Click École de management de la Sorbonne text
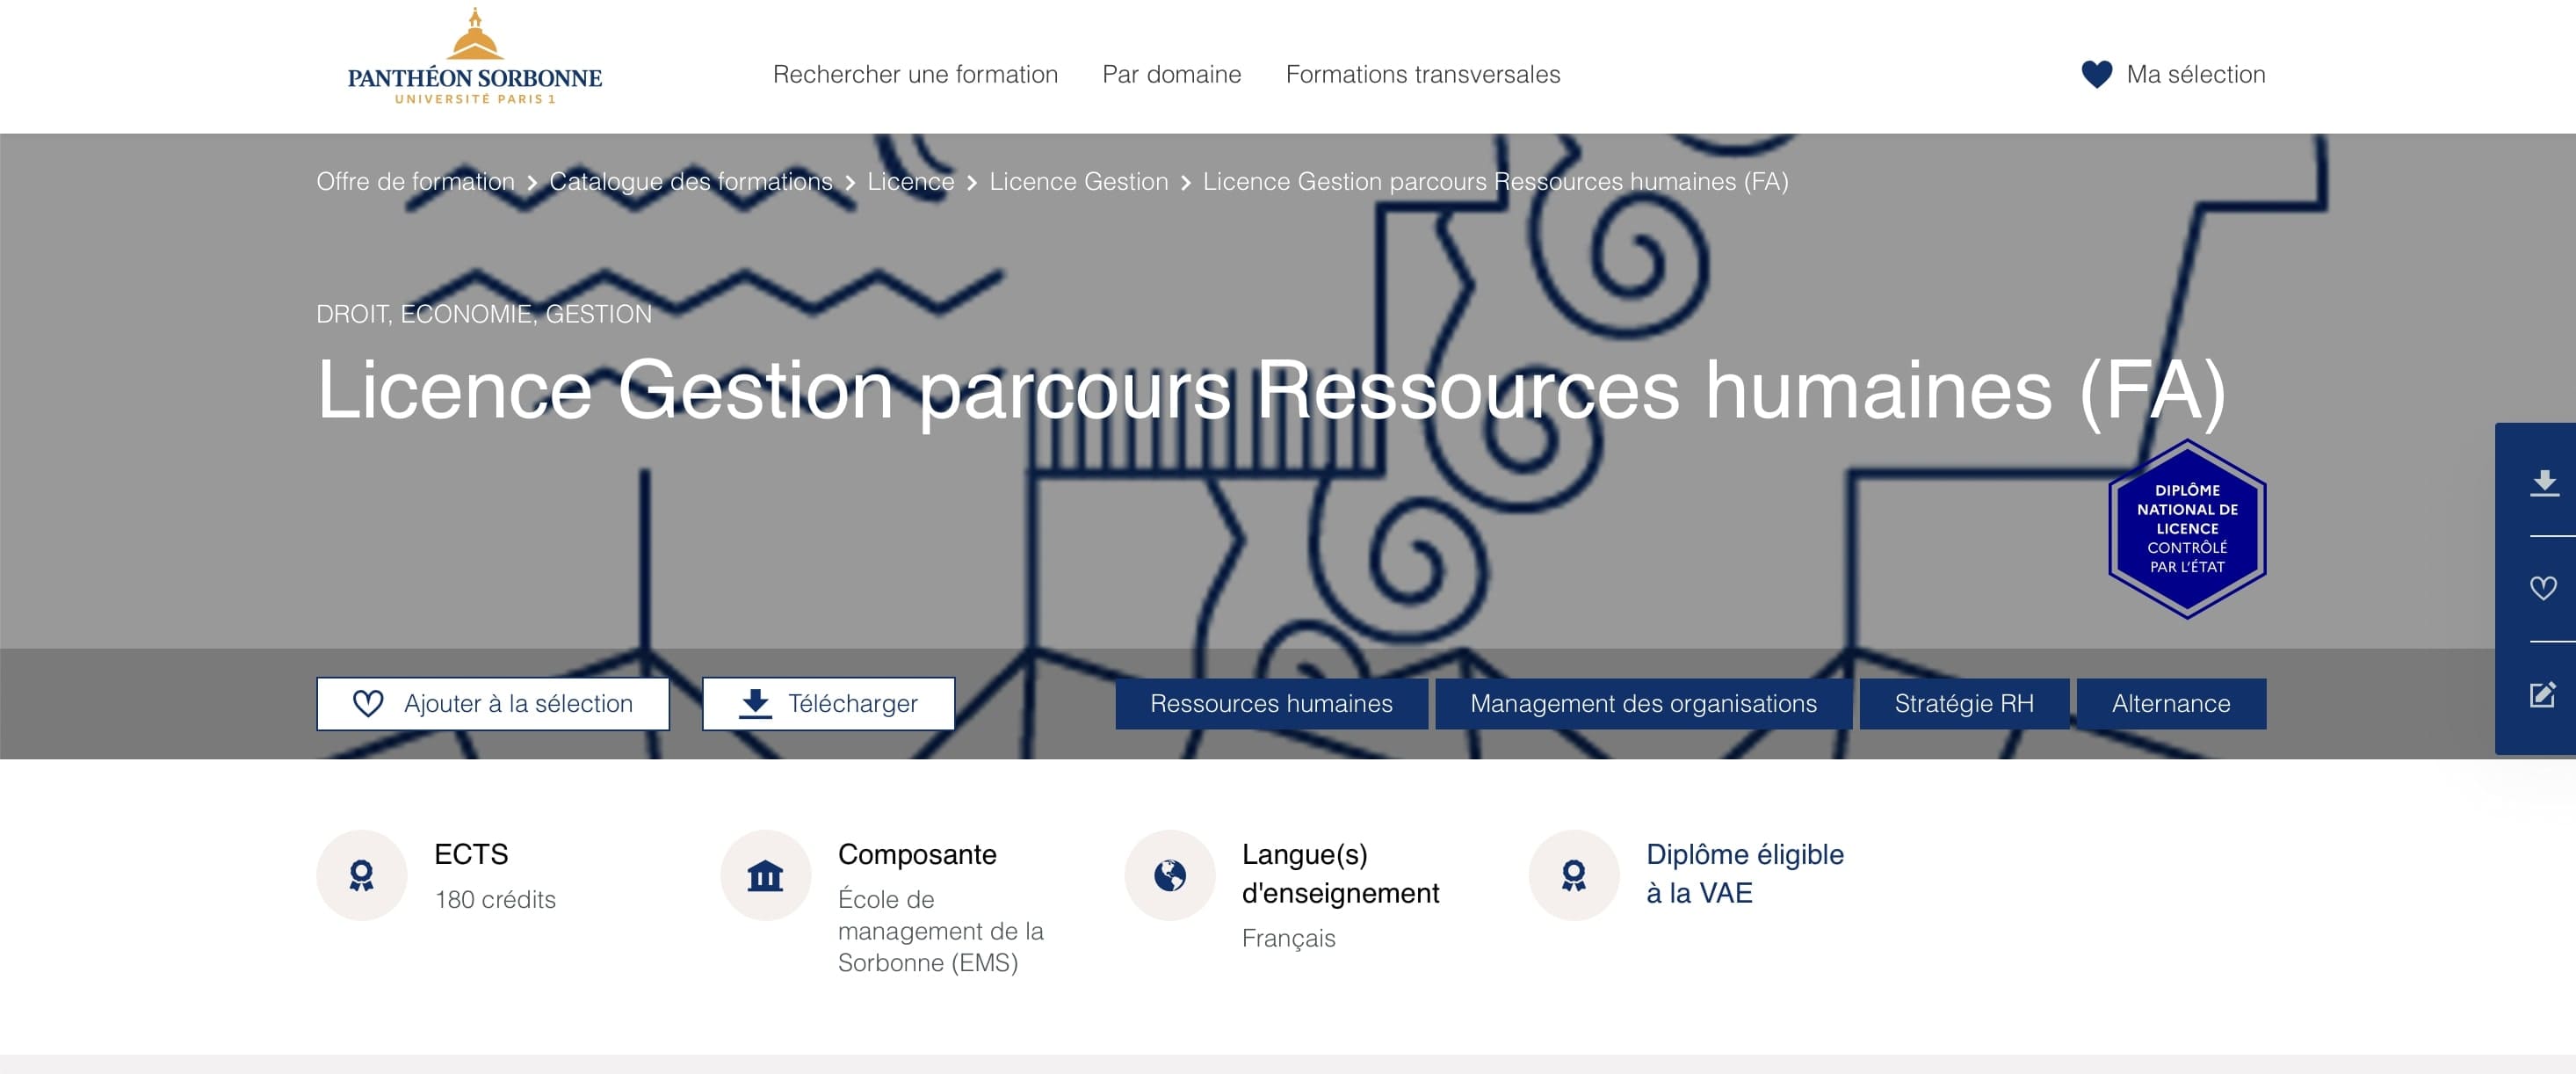 coord(940,930)
